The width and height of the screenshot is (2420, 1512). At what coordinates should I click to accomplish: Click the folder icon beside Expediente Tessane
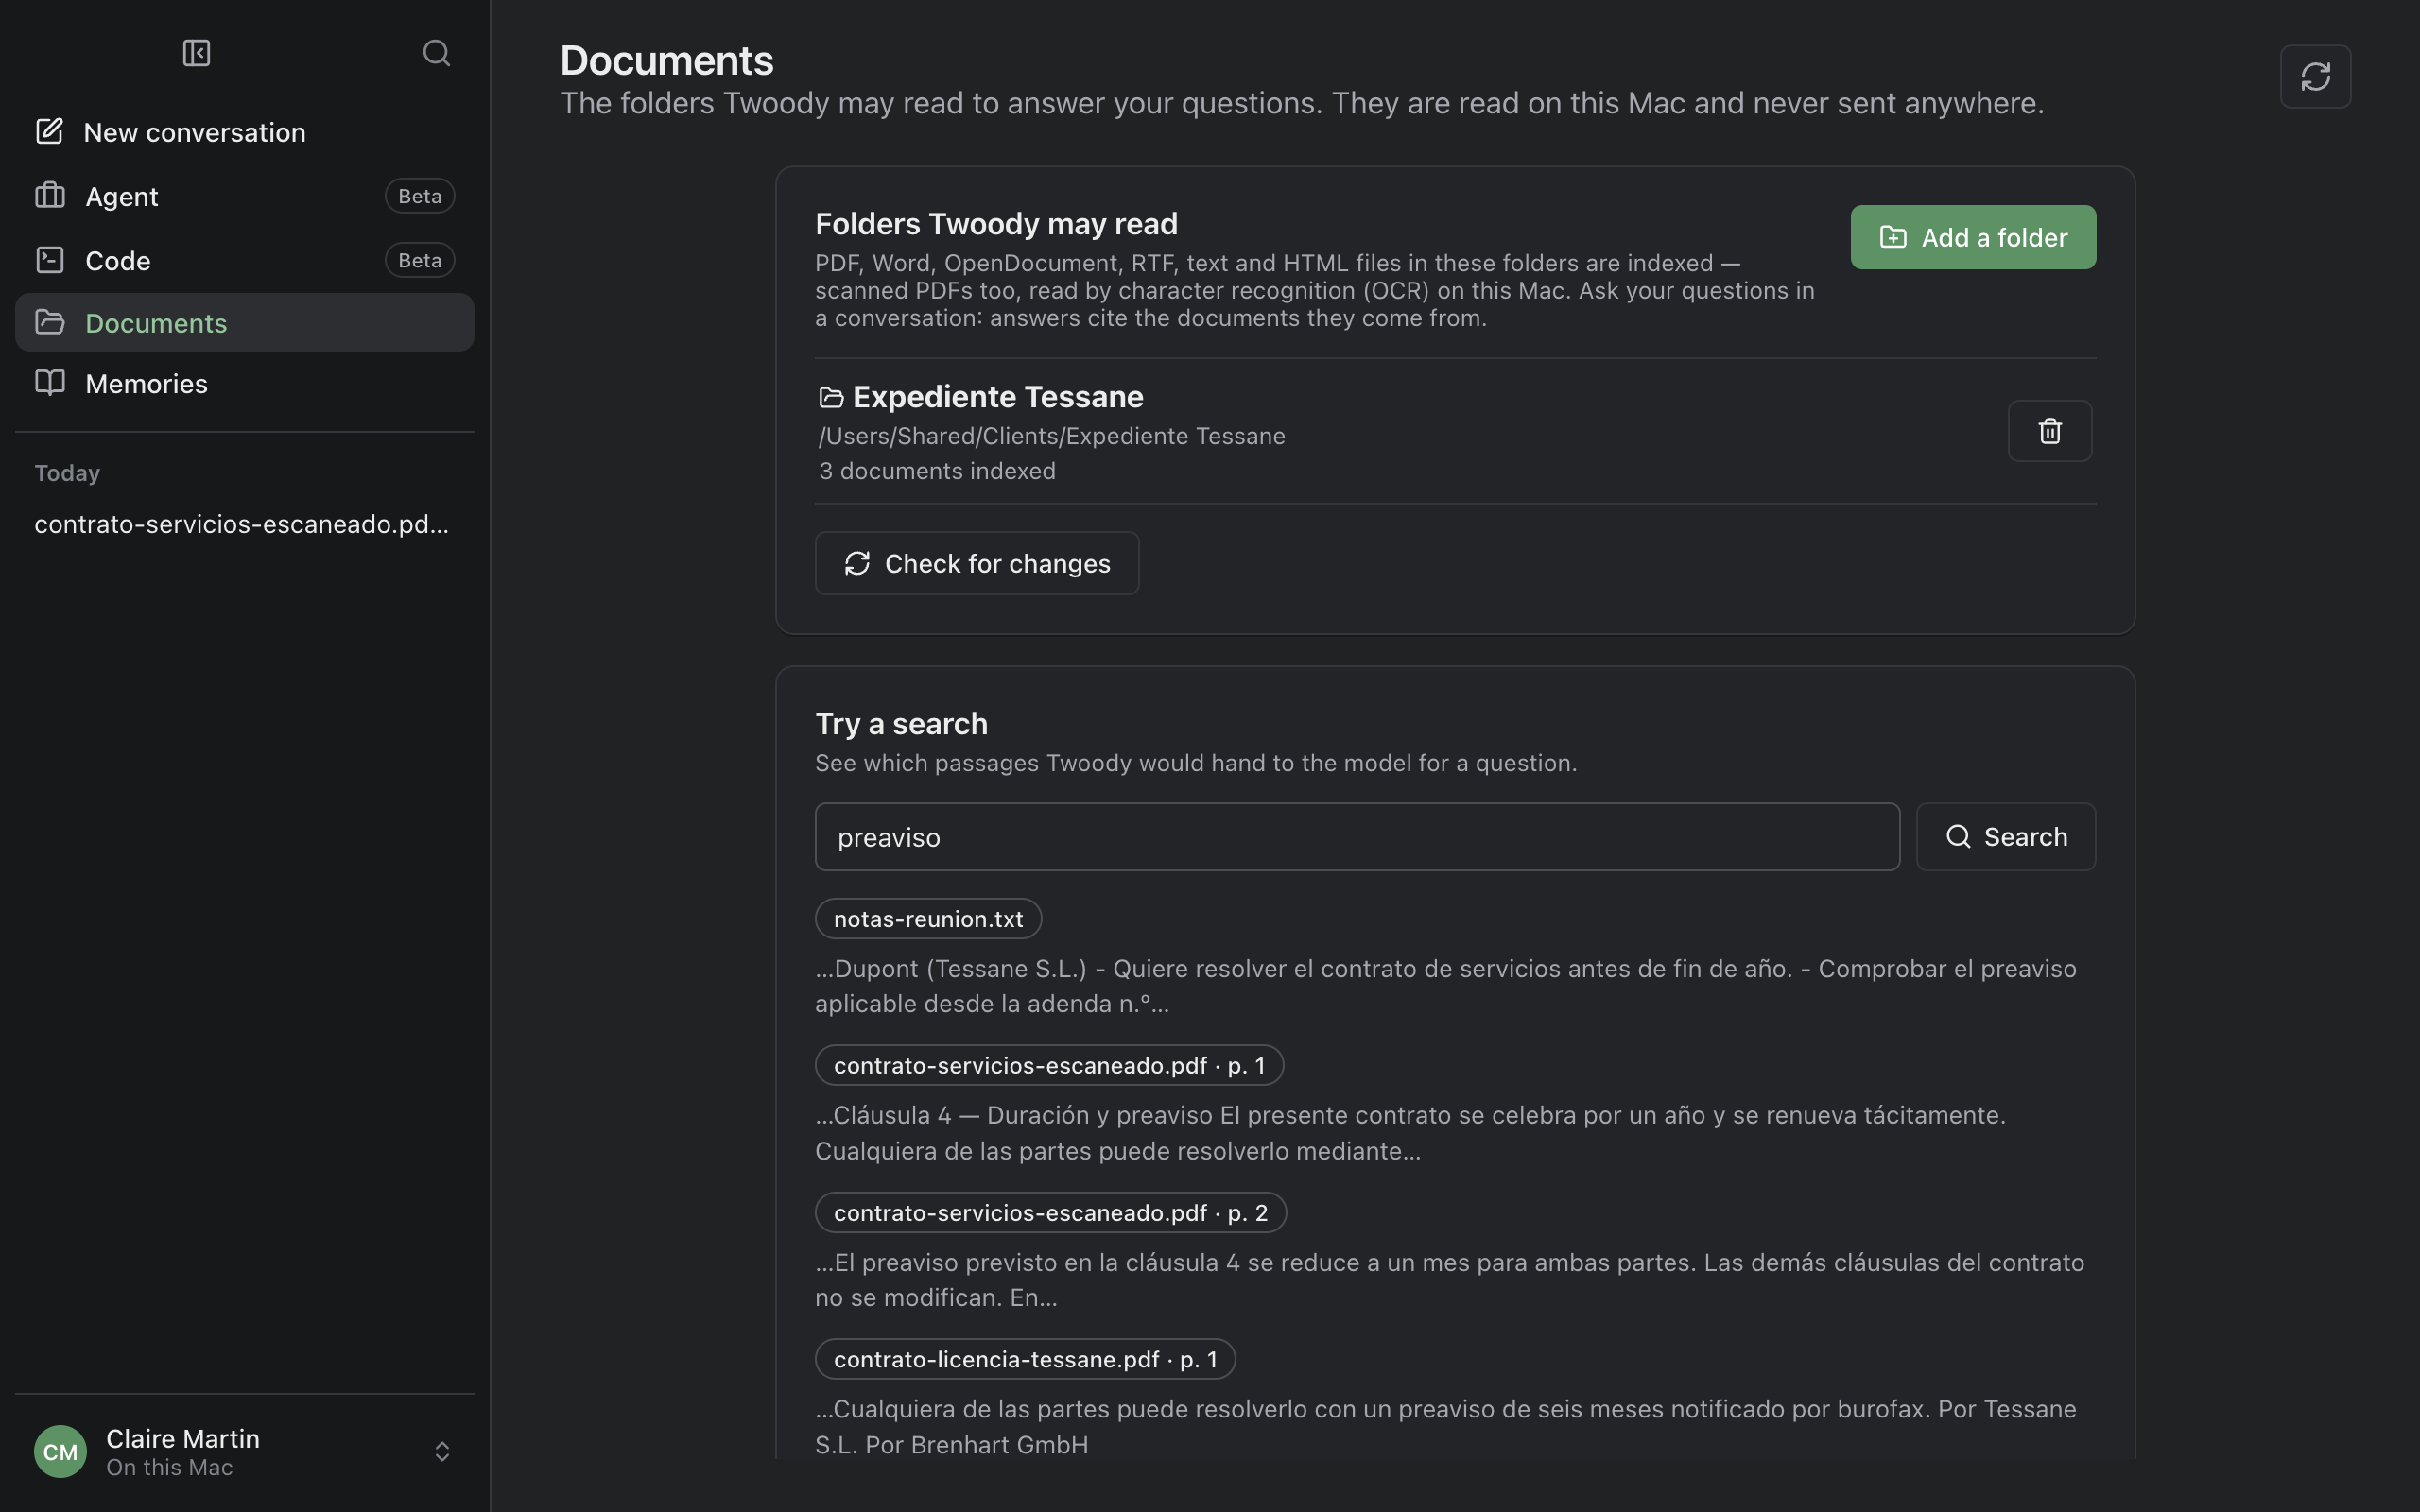[831, 398]
